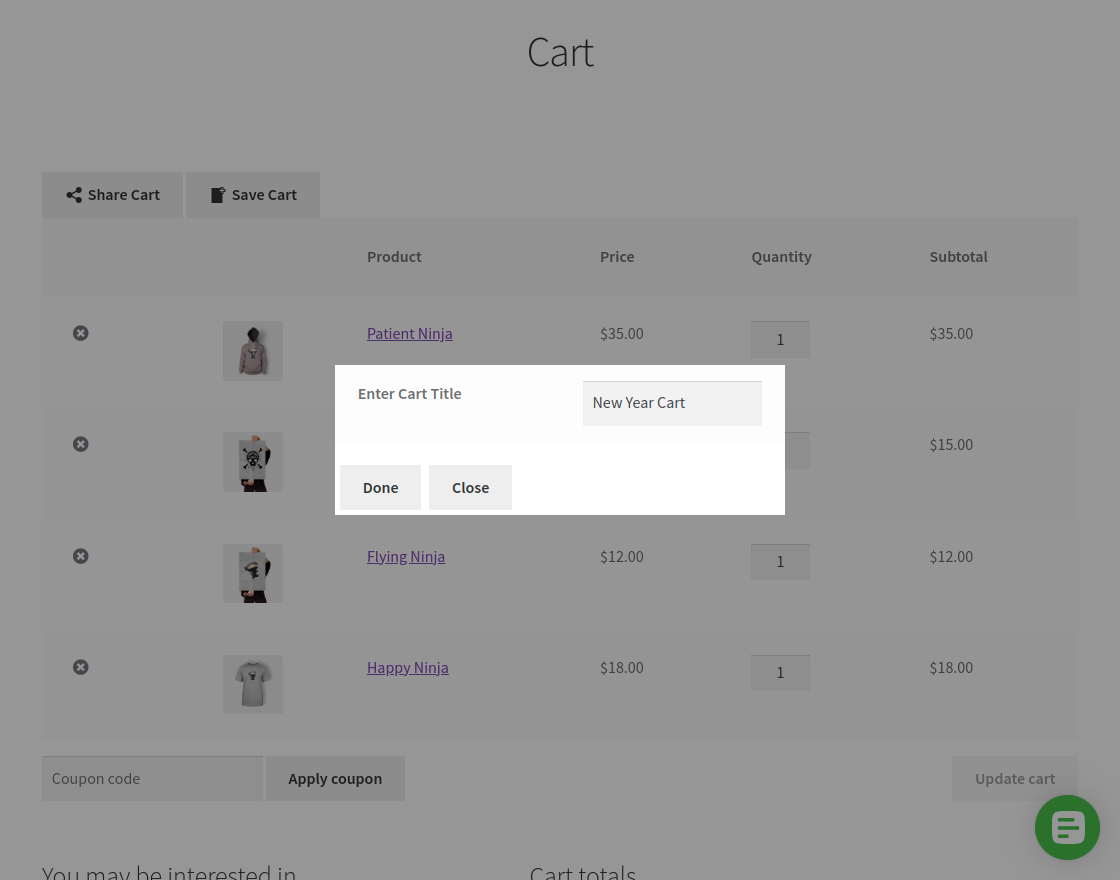This screenshot has height=880, width=1120.
Task: Select Happy Ninja quantity box
Action: click(x=780, y=672)
